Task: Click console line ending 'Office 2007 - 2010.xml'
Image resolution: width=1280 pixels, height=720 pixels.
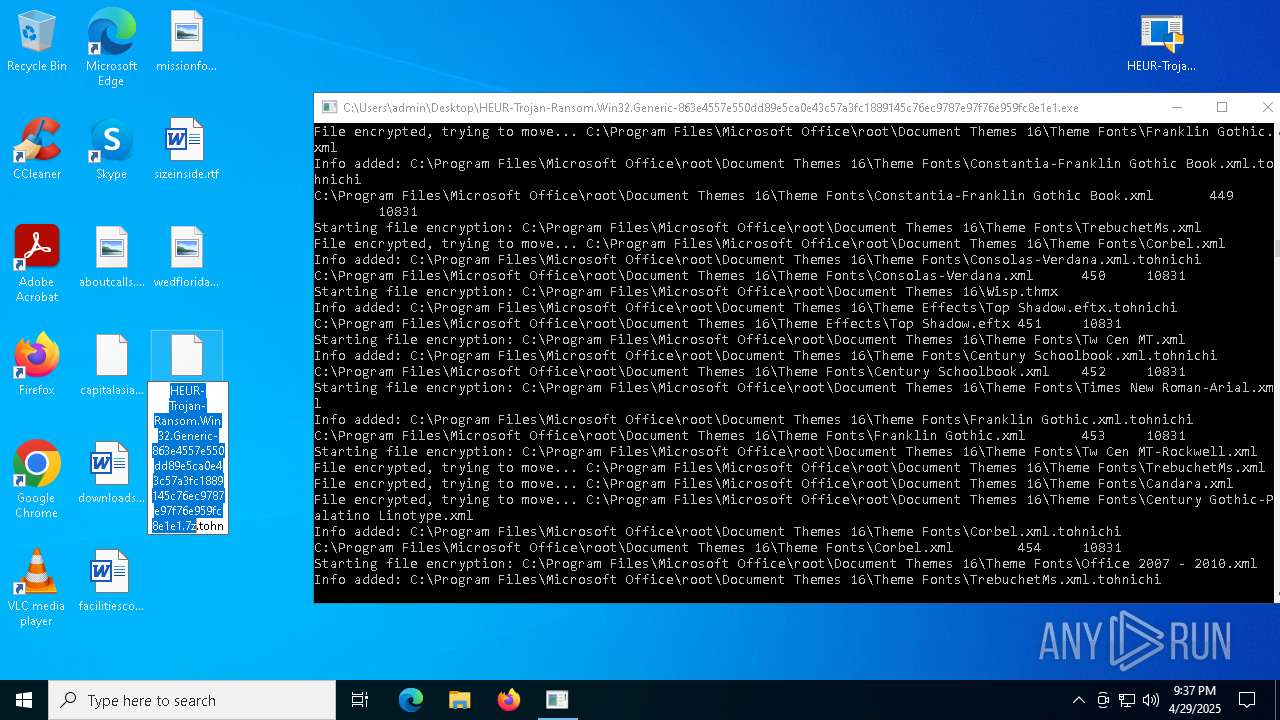Action: [x=786, y=564]
